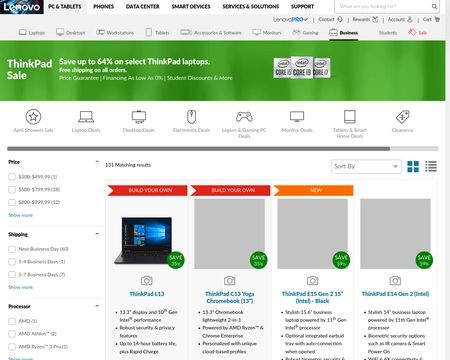
Task: Open Clearance tag icon
Action: click(402, 117)
